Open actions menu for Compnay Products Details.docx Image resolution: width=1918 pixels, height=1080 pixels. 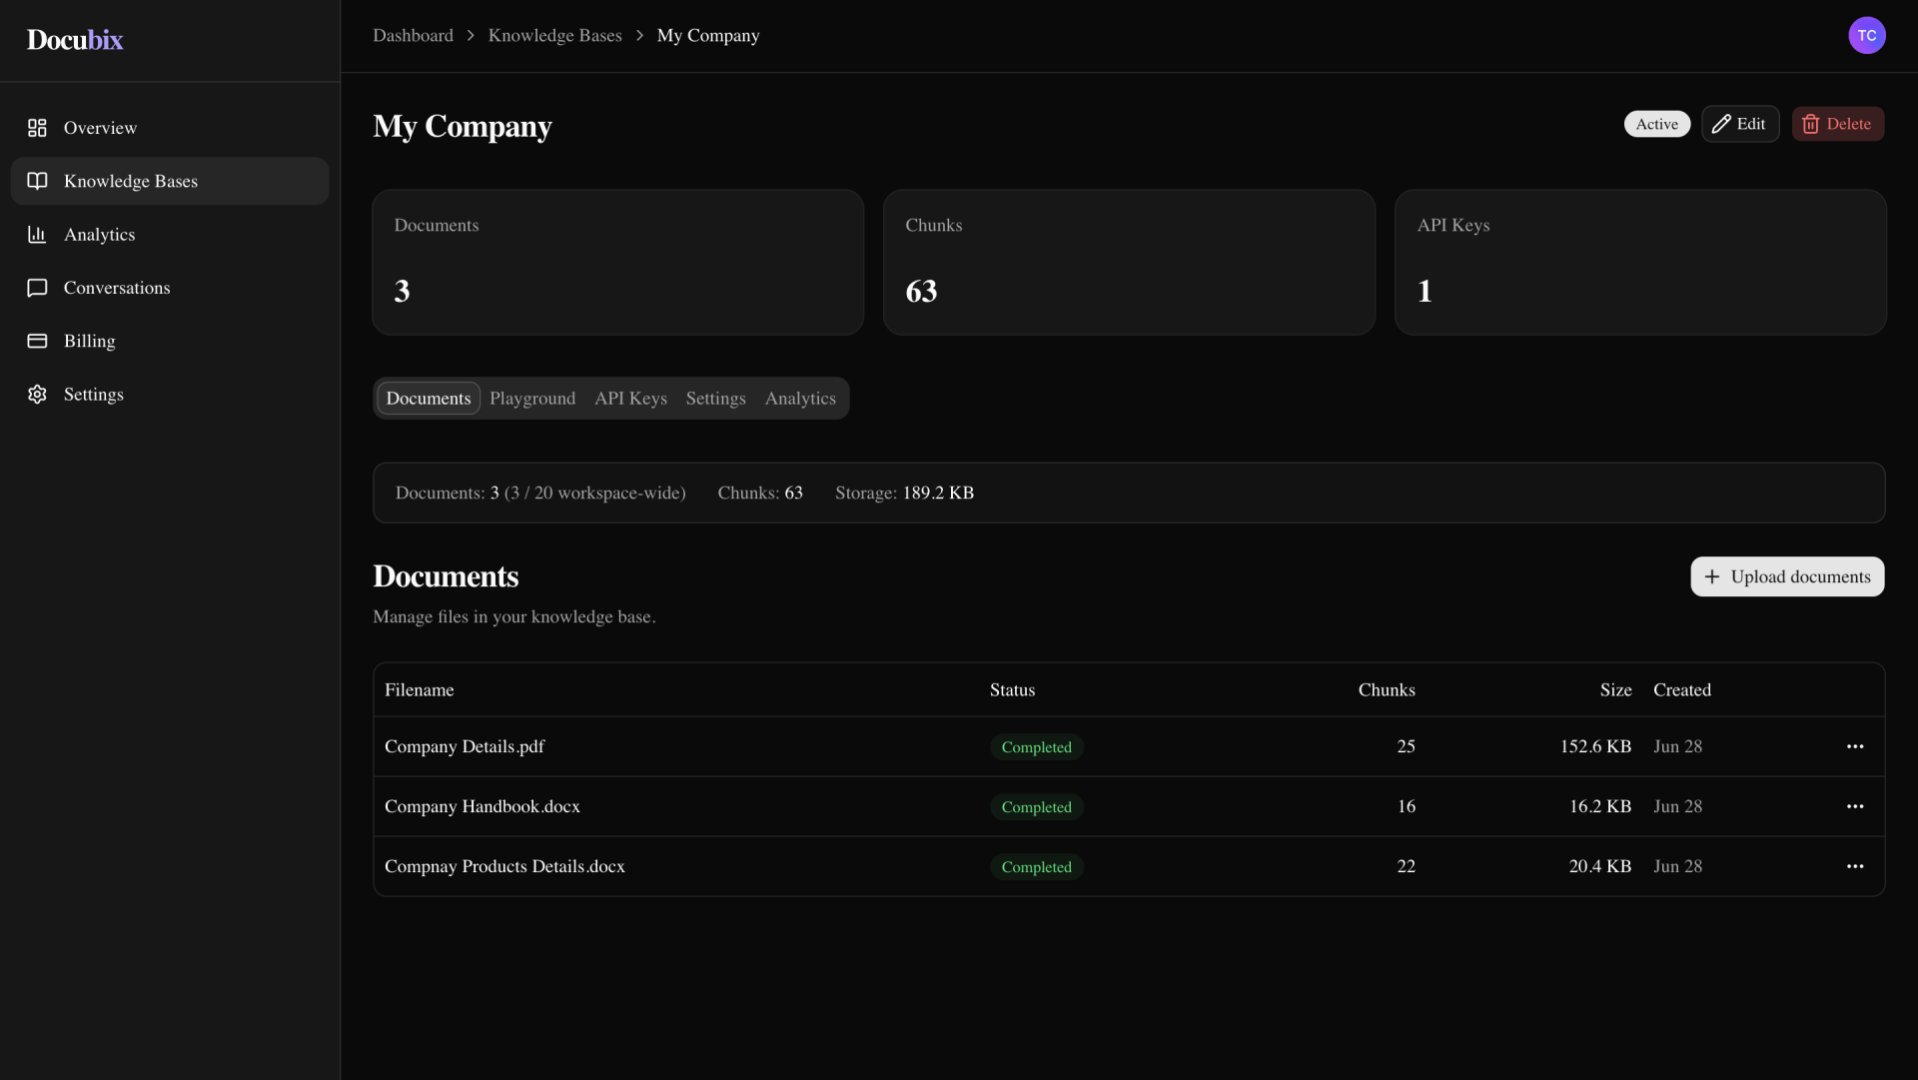coord(1855,867)
